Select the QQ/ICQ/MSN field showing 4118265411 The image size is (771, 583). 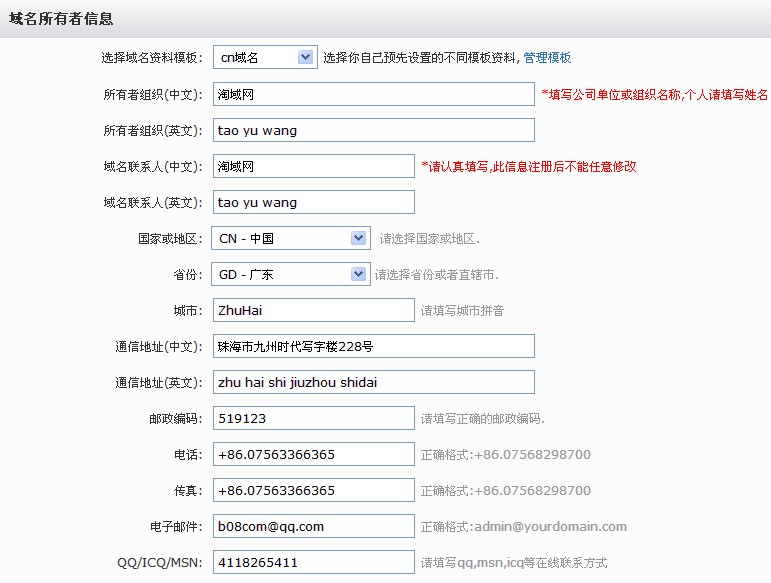[313, 562]
